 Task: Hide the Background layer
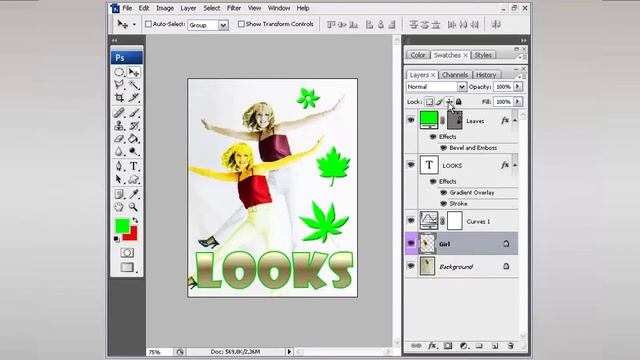(x=411, y=266)
